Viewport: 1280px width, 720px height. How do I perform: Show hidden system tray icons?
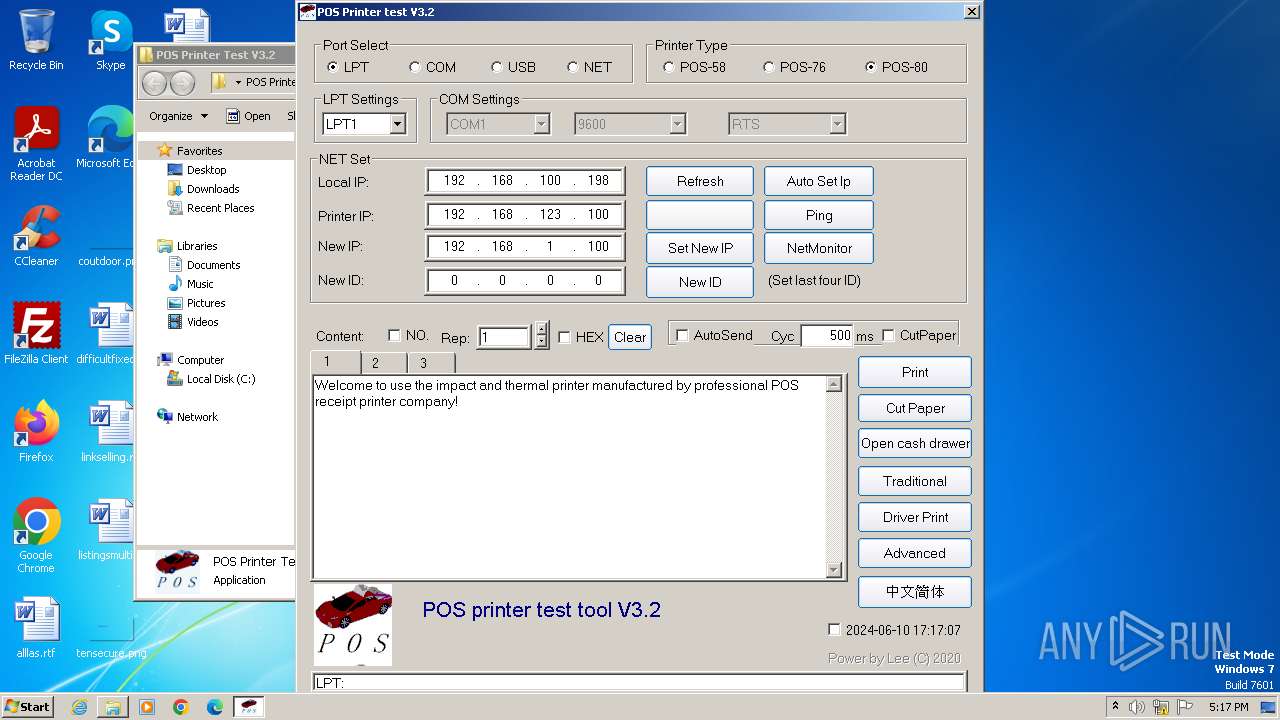(1115, 707)
